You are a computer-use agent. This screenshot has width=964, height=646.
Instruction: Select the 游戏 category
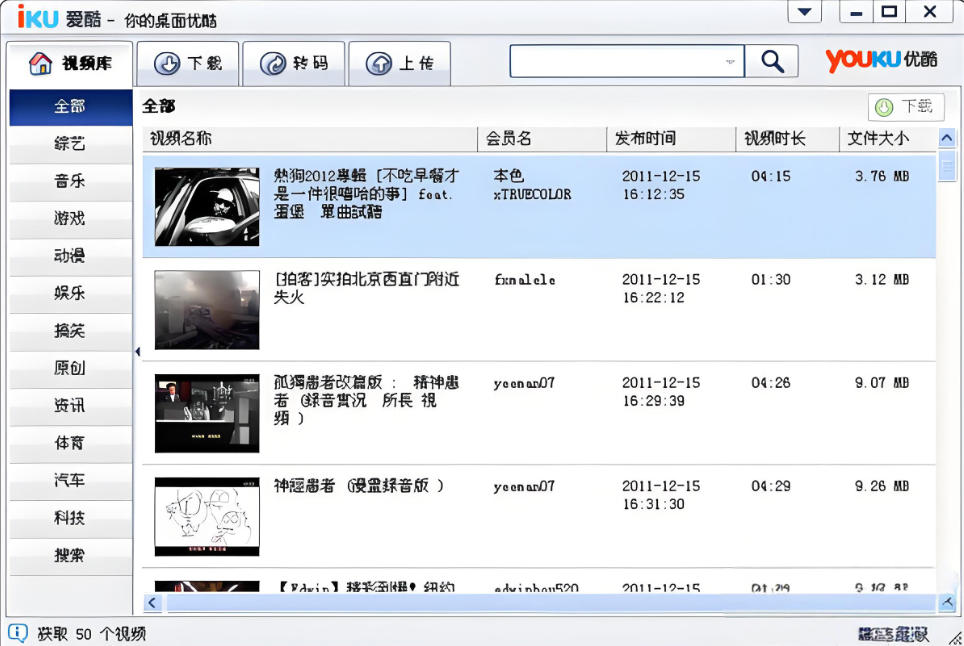pos(71,219)
